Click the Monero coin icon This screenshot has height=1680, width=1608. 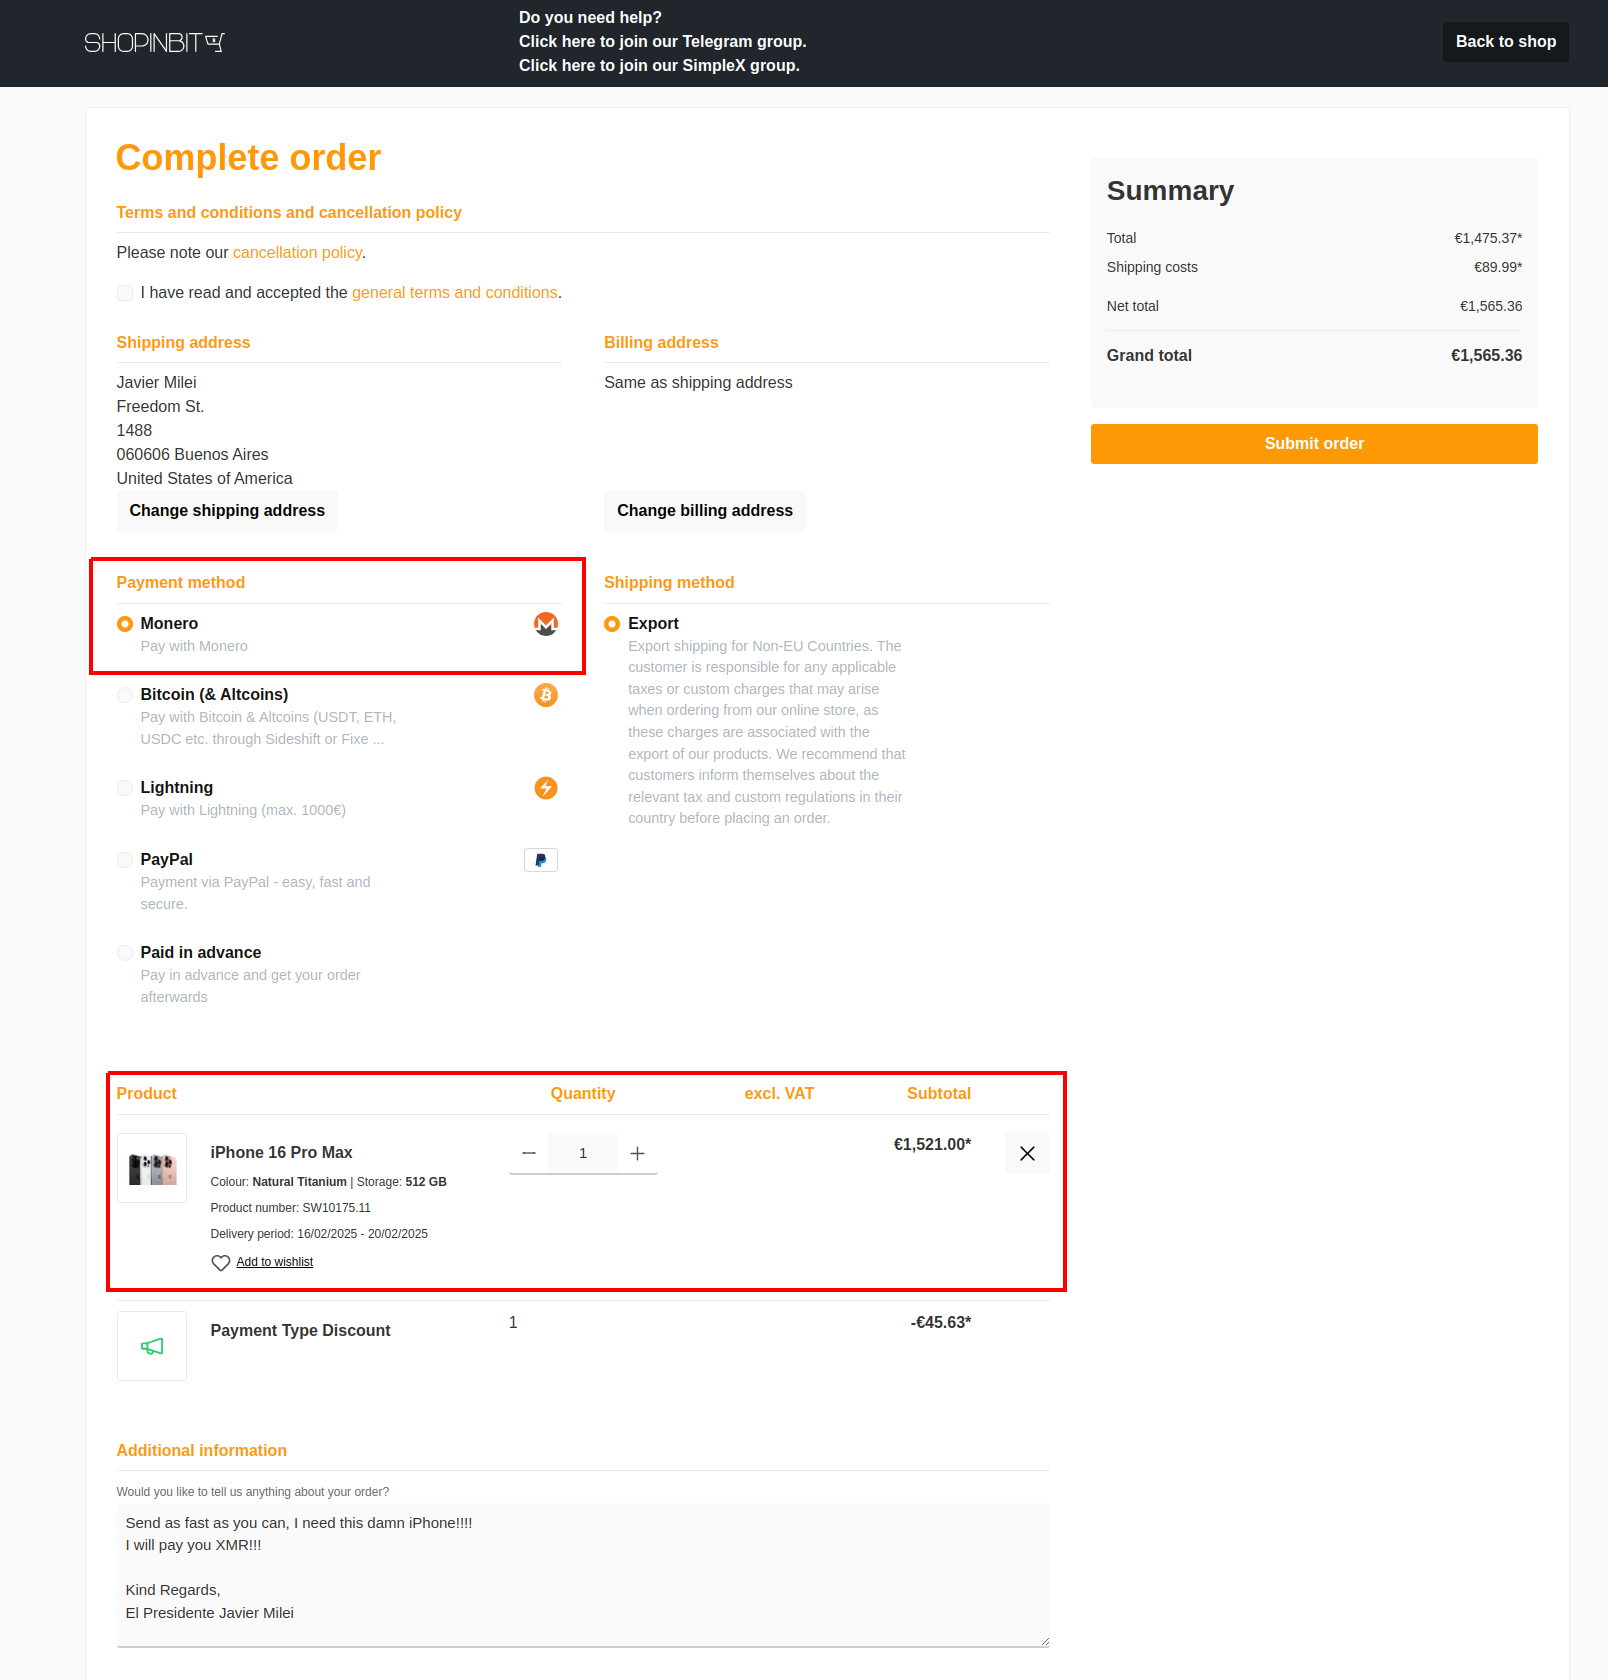[545, 624]
